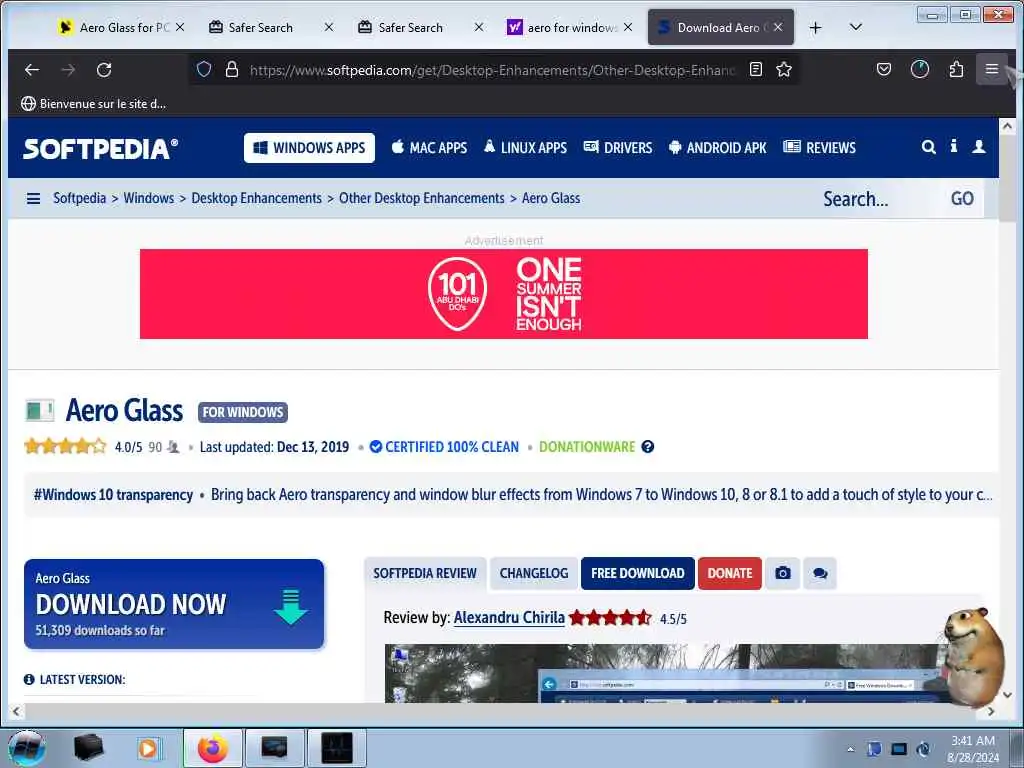Close the Download Aero tab
The height and width of the screenshot is (768, 1024).
coord(778,27)
